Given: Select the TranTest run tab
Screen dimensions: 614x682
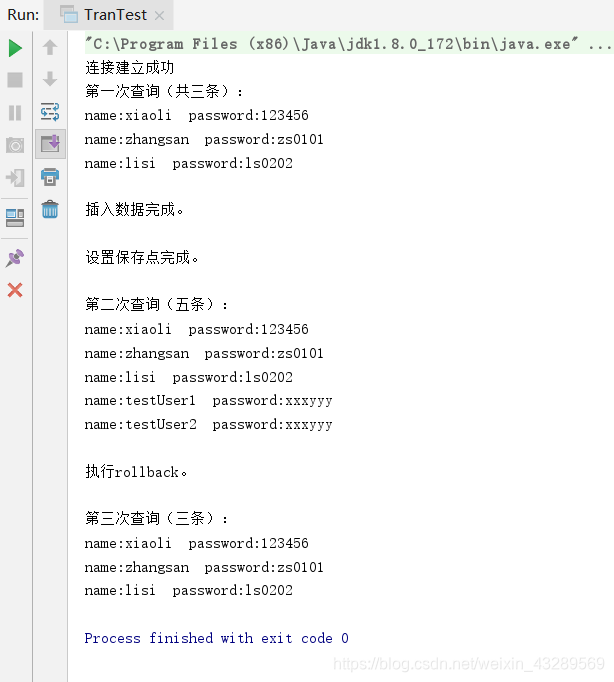Looking at the screenshot, I should (x=109, y=15).
